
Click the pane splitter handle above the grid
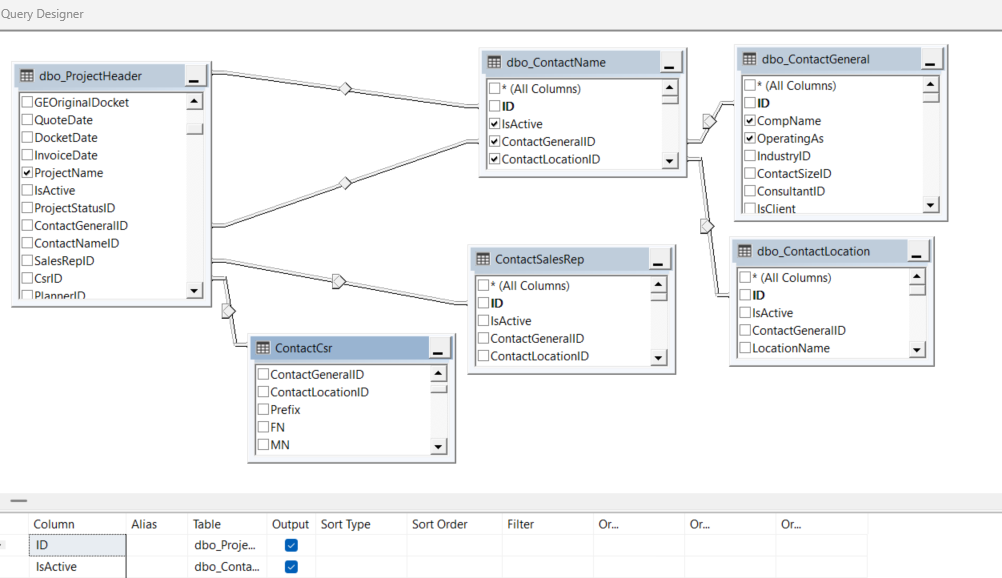(x=18, y=501)
